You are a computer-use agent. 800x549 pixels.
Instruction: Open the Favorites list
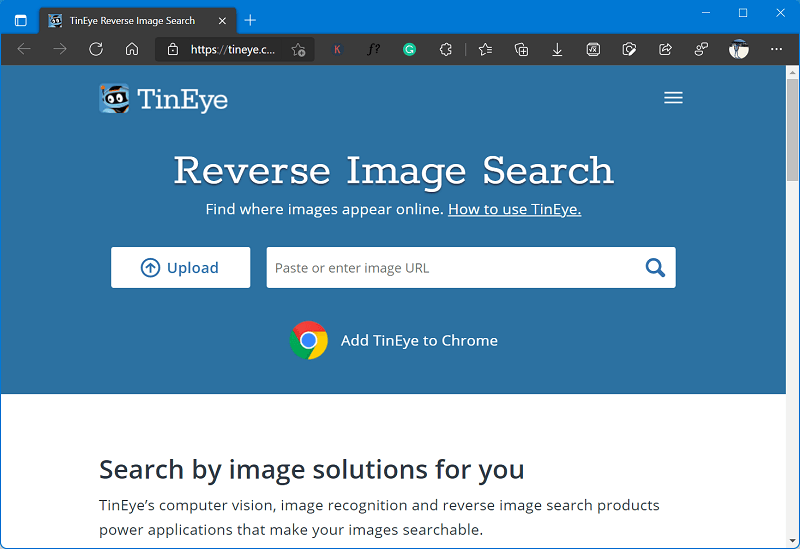click(x=485, y=49)
